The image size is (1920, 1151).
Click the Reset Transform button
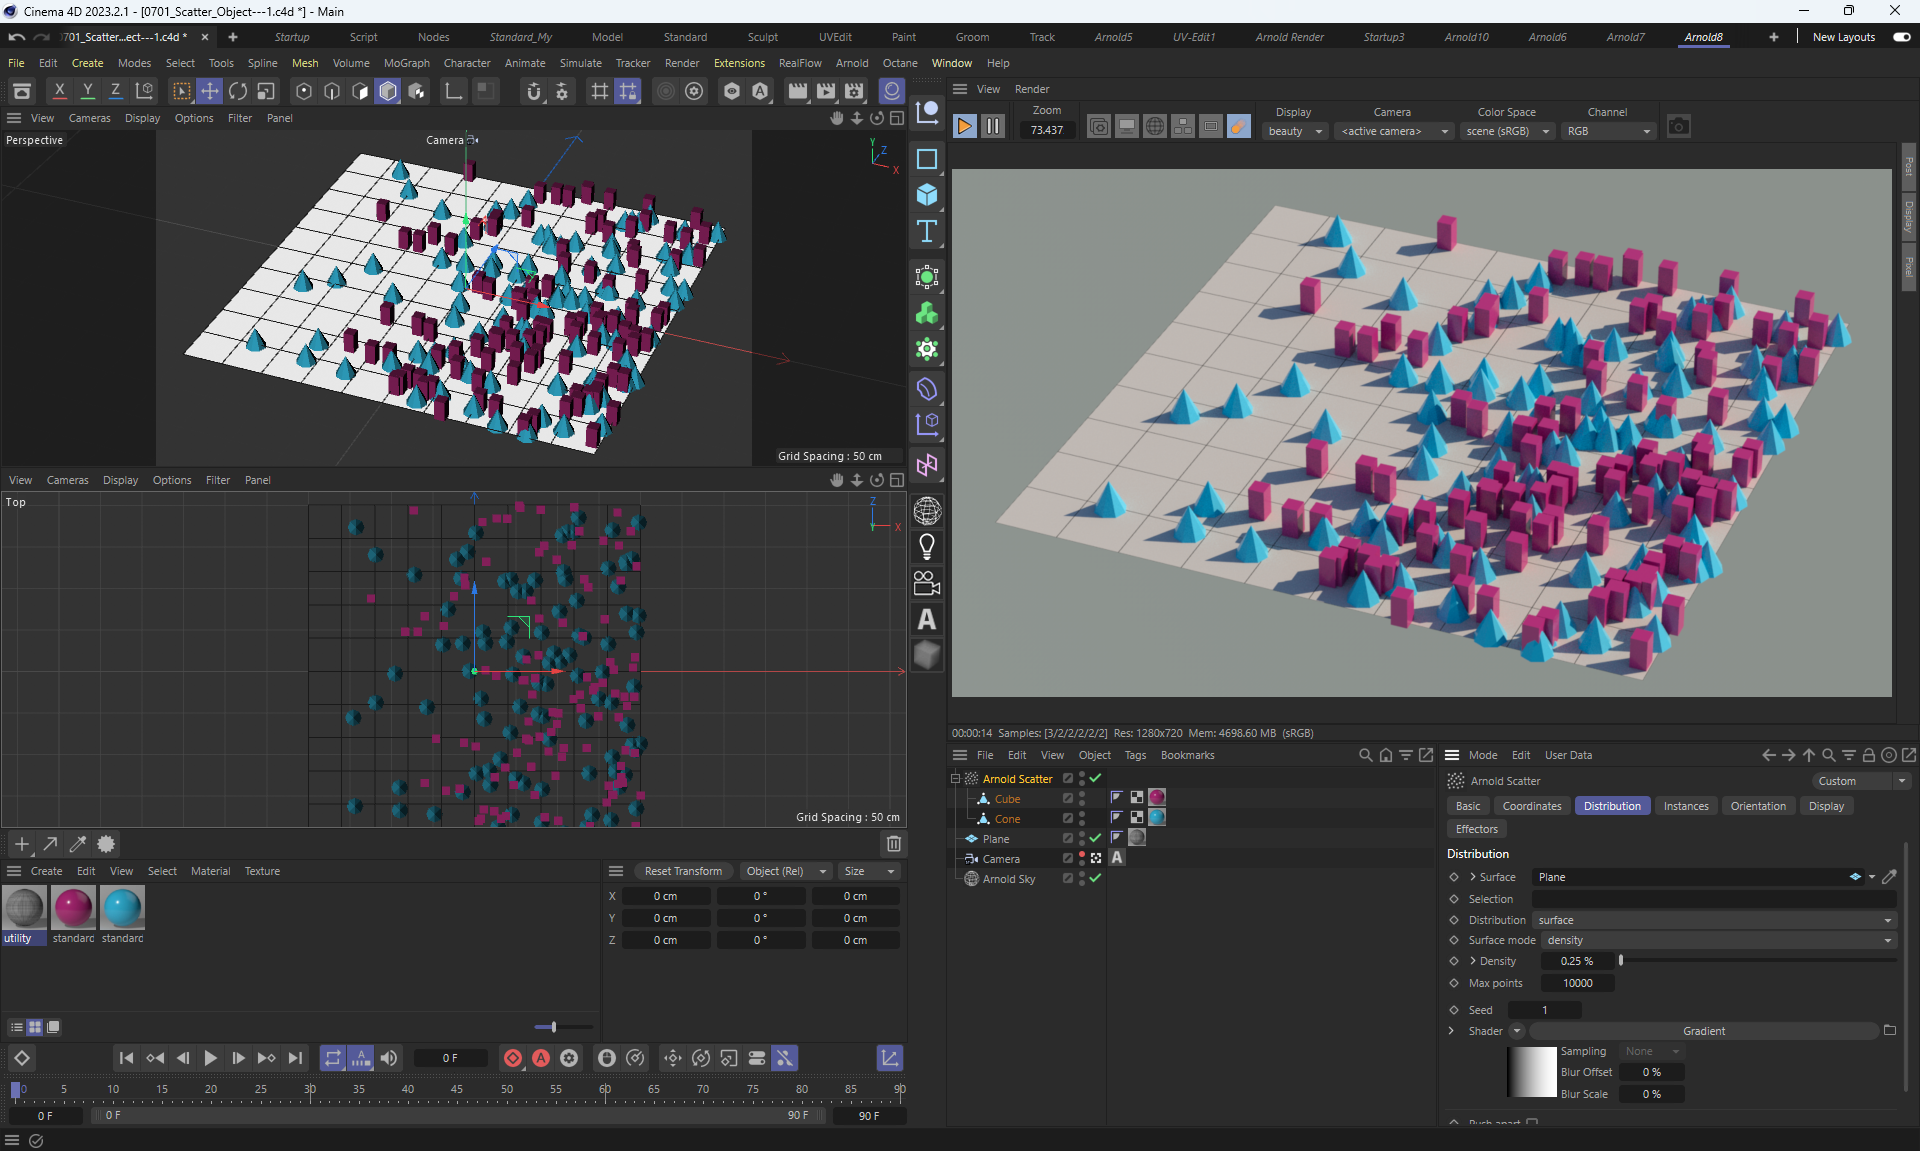coord(683,871)
